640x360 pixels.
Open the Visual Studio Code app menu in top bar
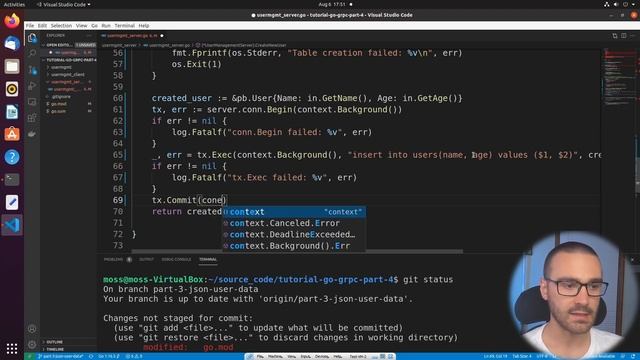click(x=64, y=4)
